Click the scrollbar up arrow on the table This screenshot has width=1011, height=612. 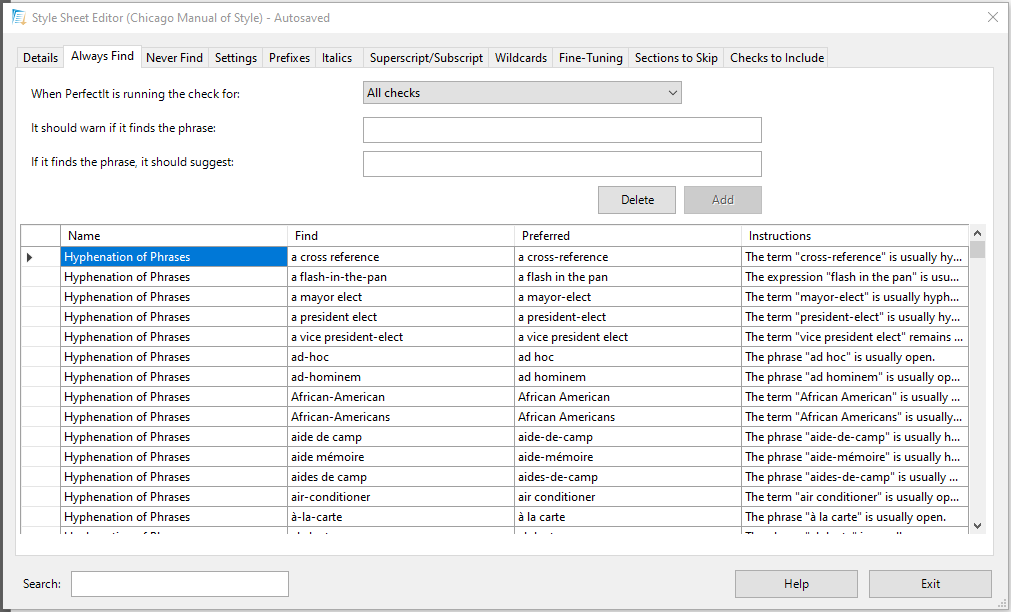click(x=977, y=234)
